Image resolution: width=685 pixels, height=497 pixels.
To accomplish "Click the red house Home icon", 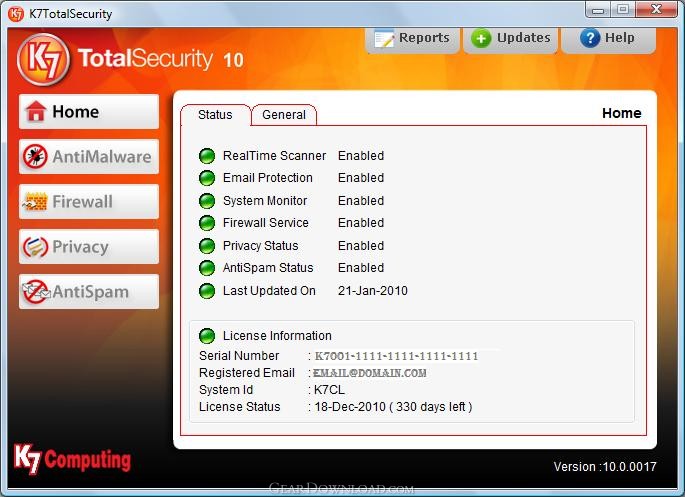I will click(36, 111).
